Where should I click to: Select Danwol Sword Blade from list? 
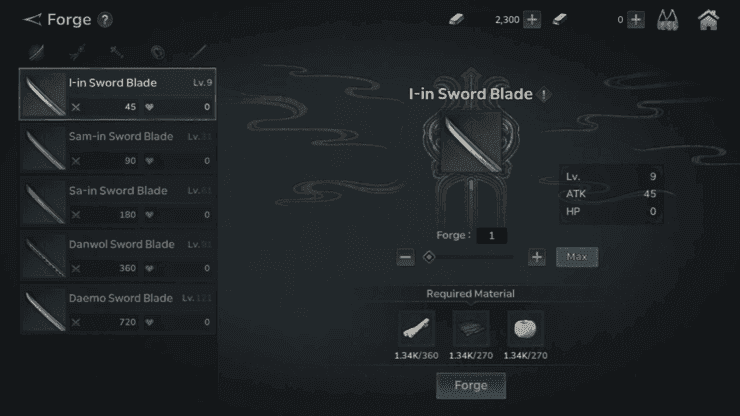click(118, 256)
